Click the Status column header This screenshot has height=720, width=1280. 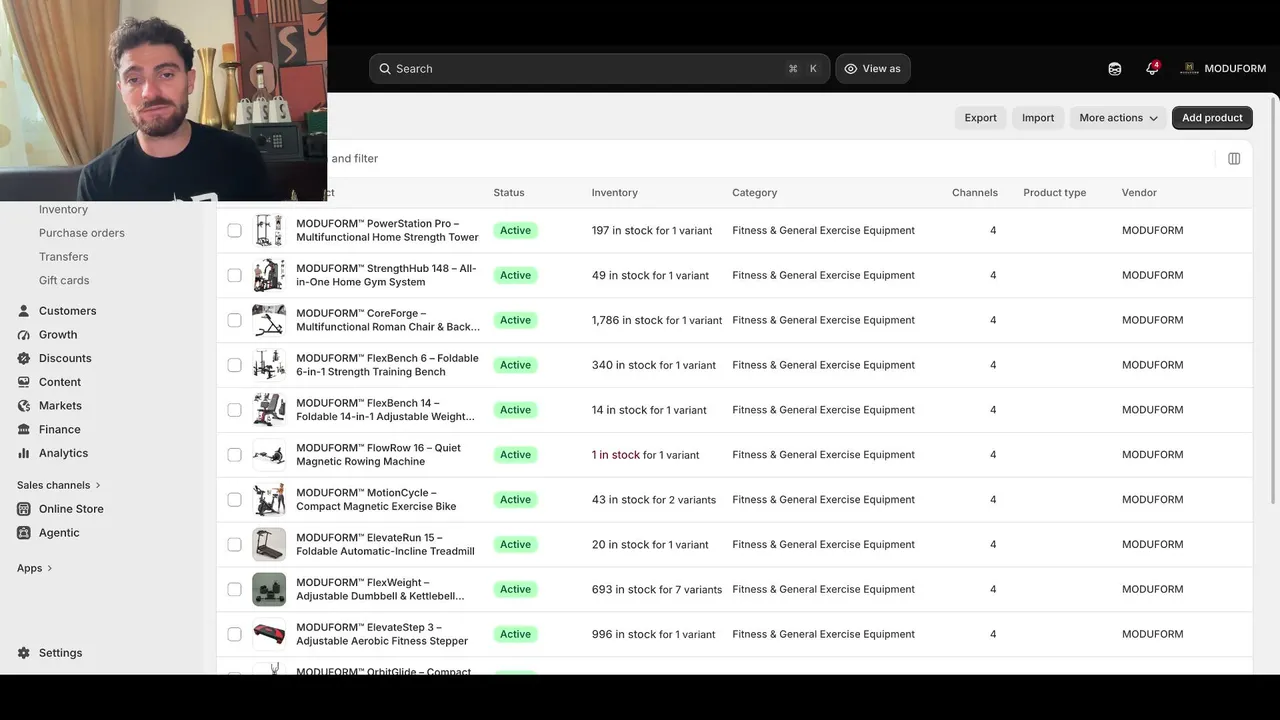click(x=509, y=193)
